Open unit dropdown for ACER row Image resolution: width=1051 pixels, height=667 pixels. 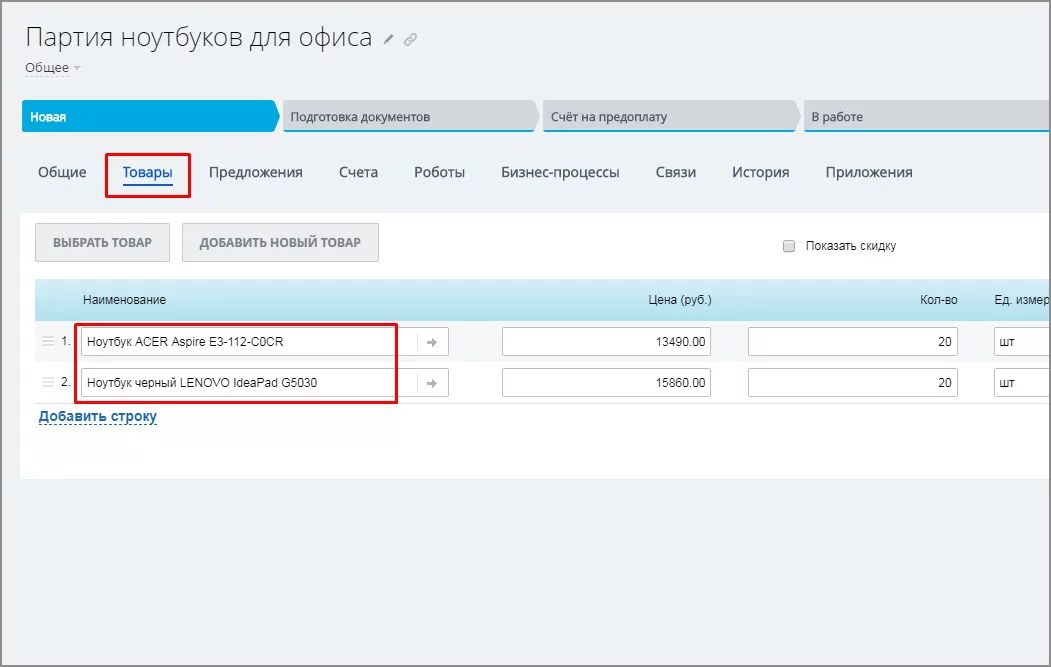point(1020,342)
